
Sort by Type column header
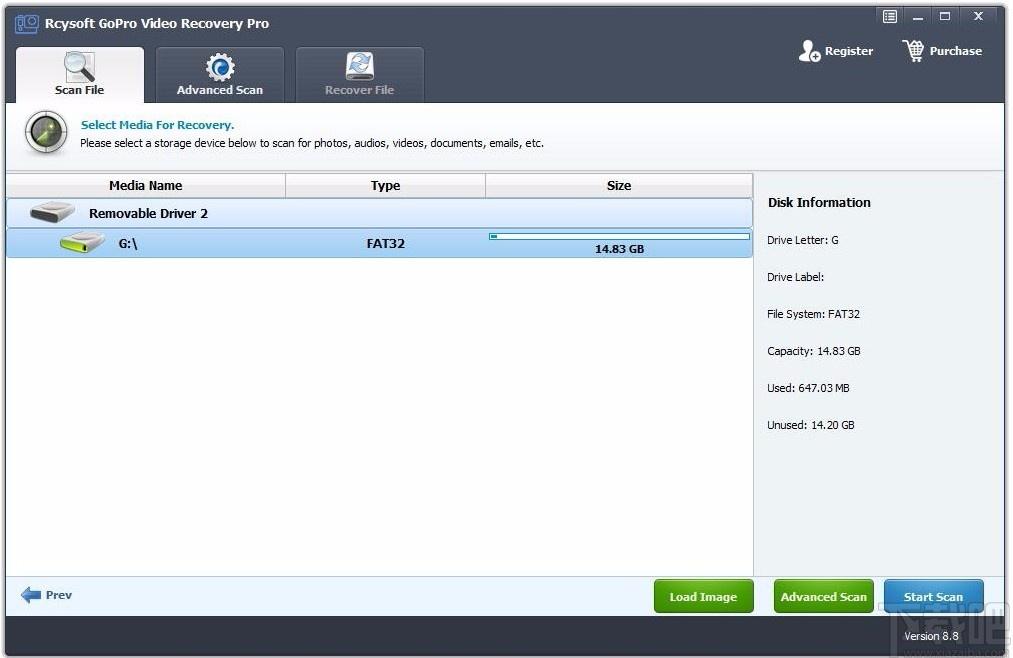coord(385,186)
